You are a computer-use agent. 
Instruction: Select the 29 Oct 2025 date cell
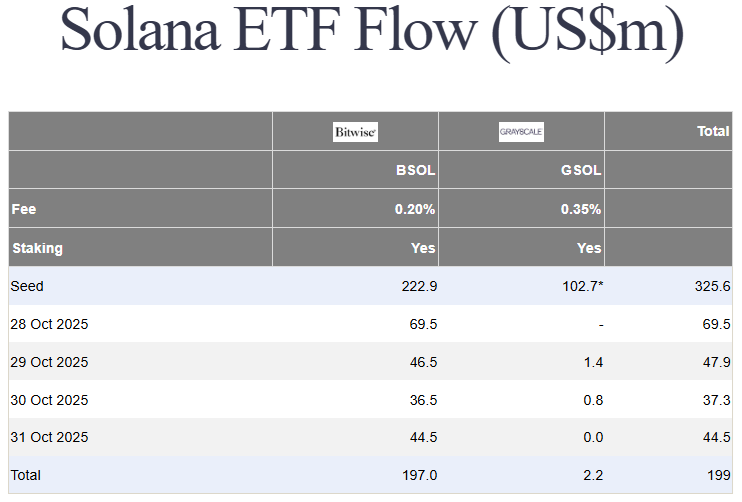(x=49, y=362)
